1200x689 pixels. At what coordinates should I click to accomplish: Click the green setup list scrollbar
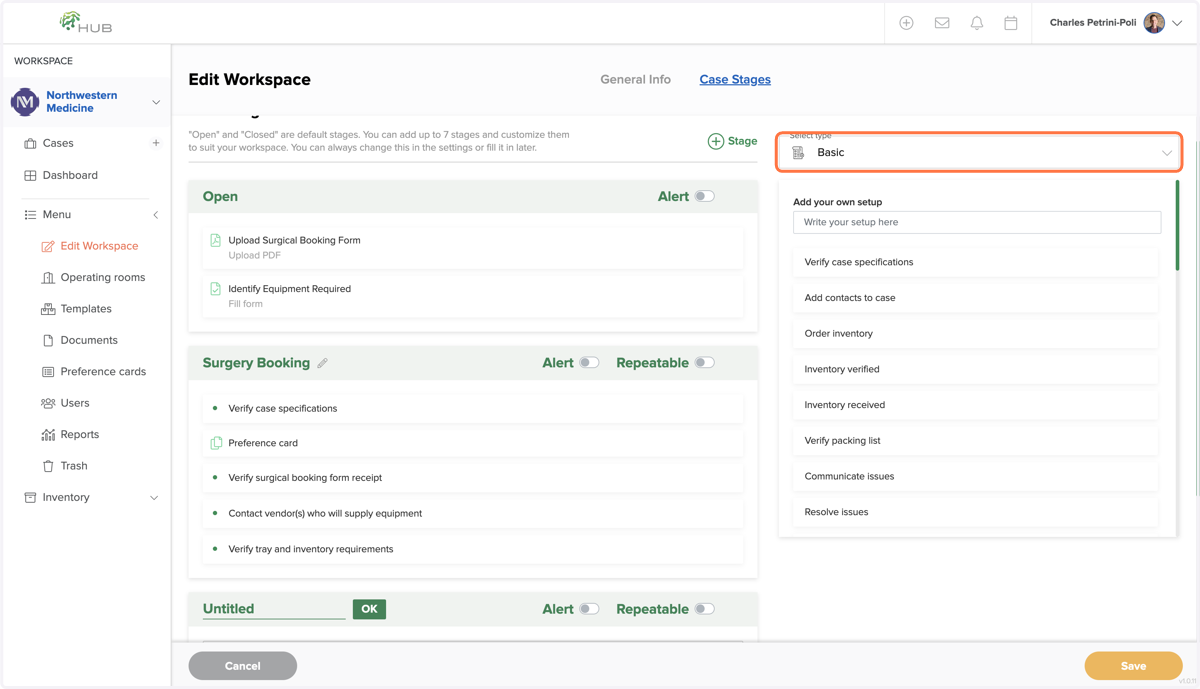1177,225
